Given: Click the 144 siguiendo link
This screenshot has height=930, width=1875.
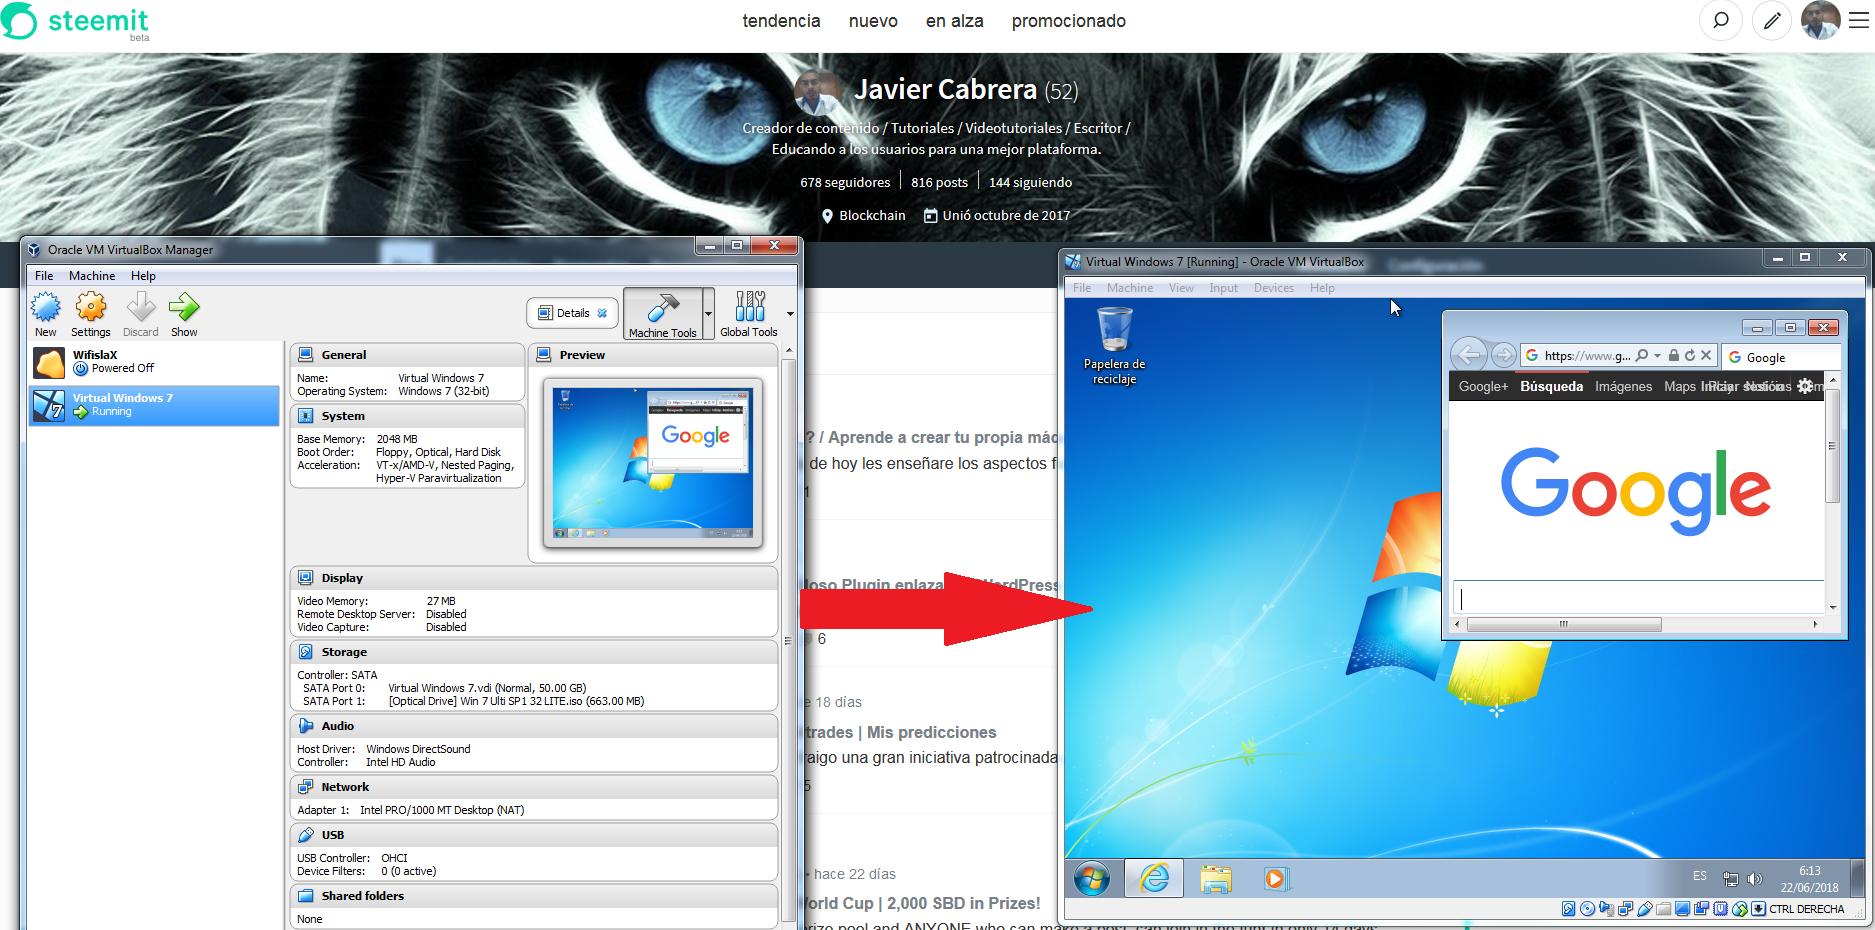Looking at the screenshot, I should 1030,182.
